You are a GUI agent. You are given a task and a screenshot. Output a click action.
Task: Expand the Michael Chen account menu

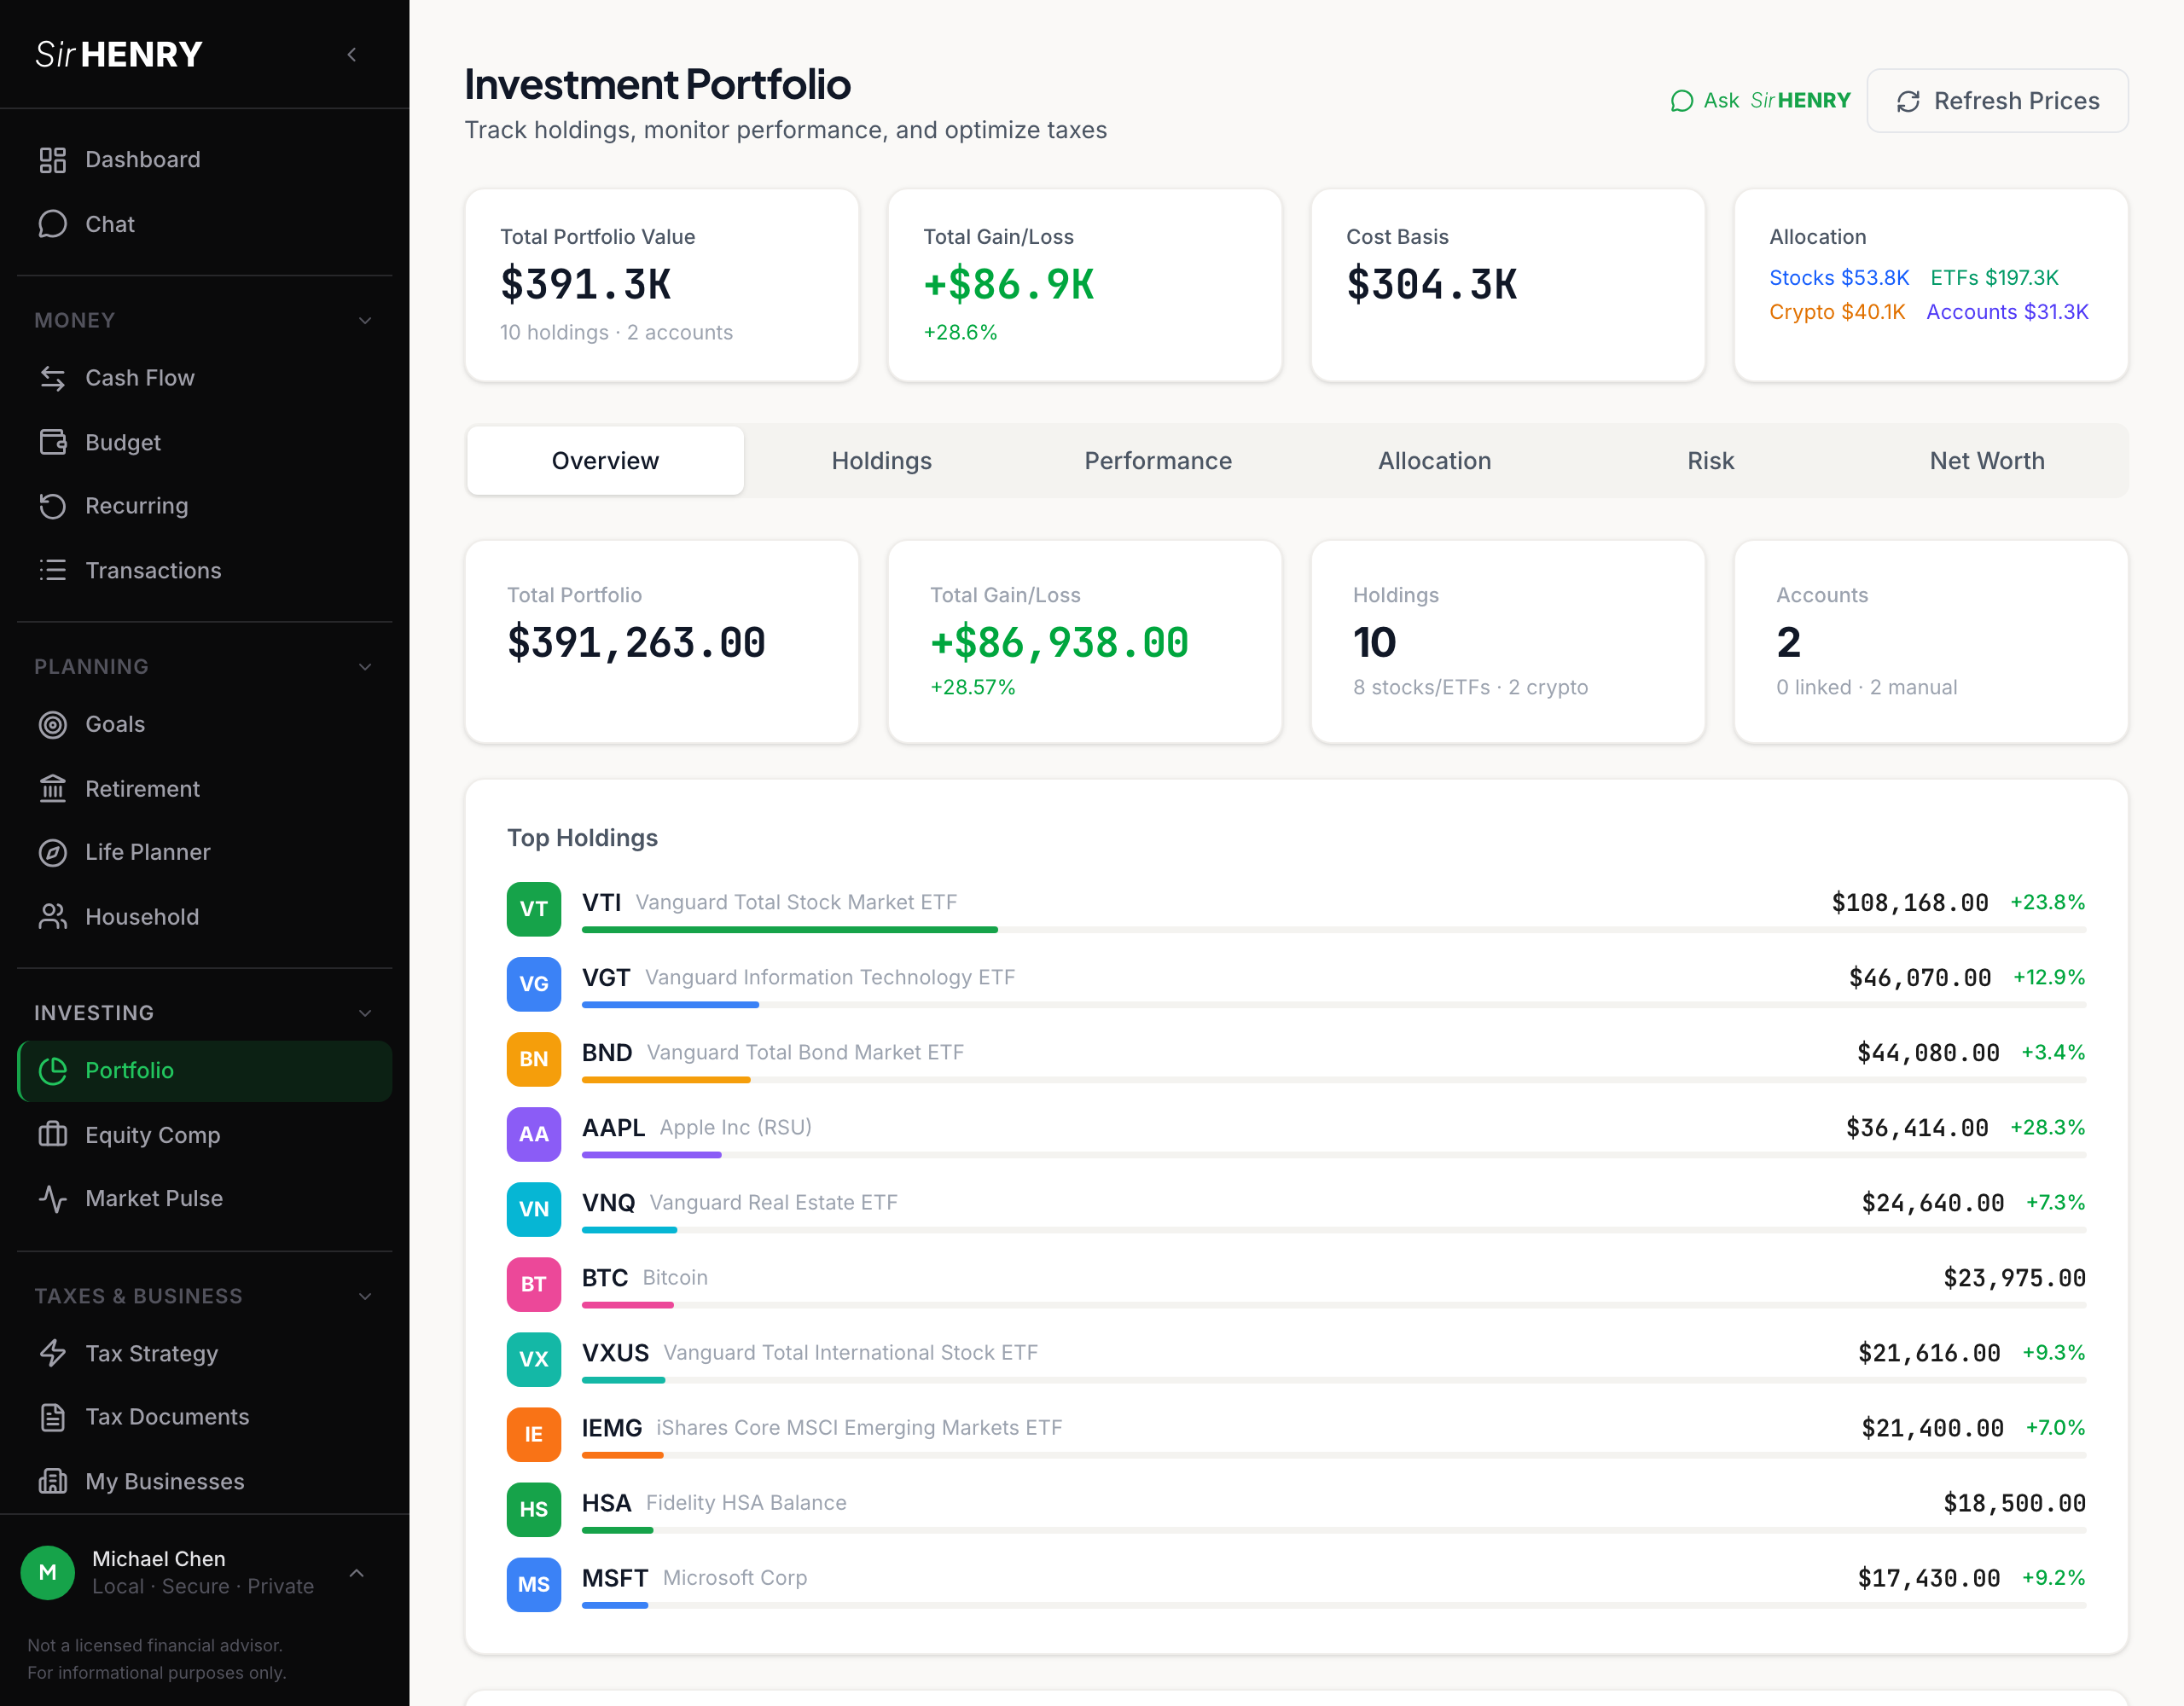click(357, 1573)
